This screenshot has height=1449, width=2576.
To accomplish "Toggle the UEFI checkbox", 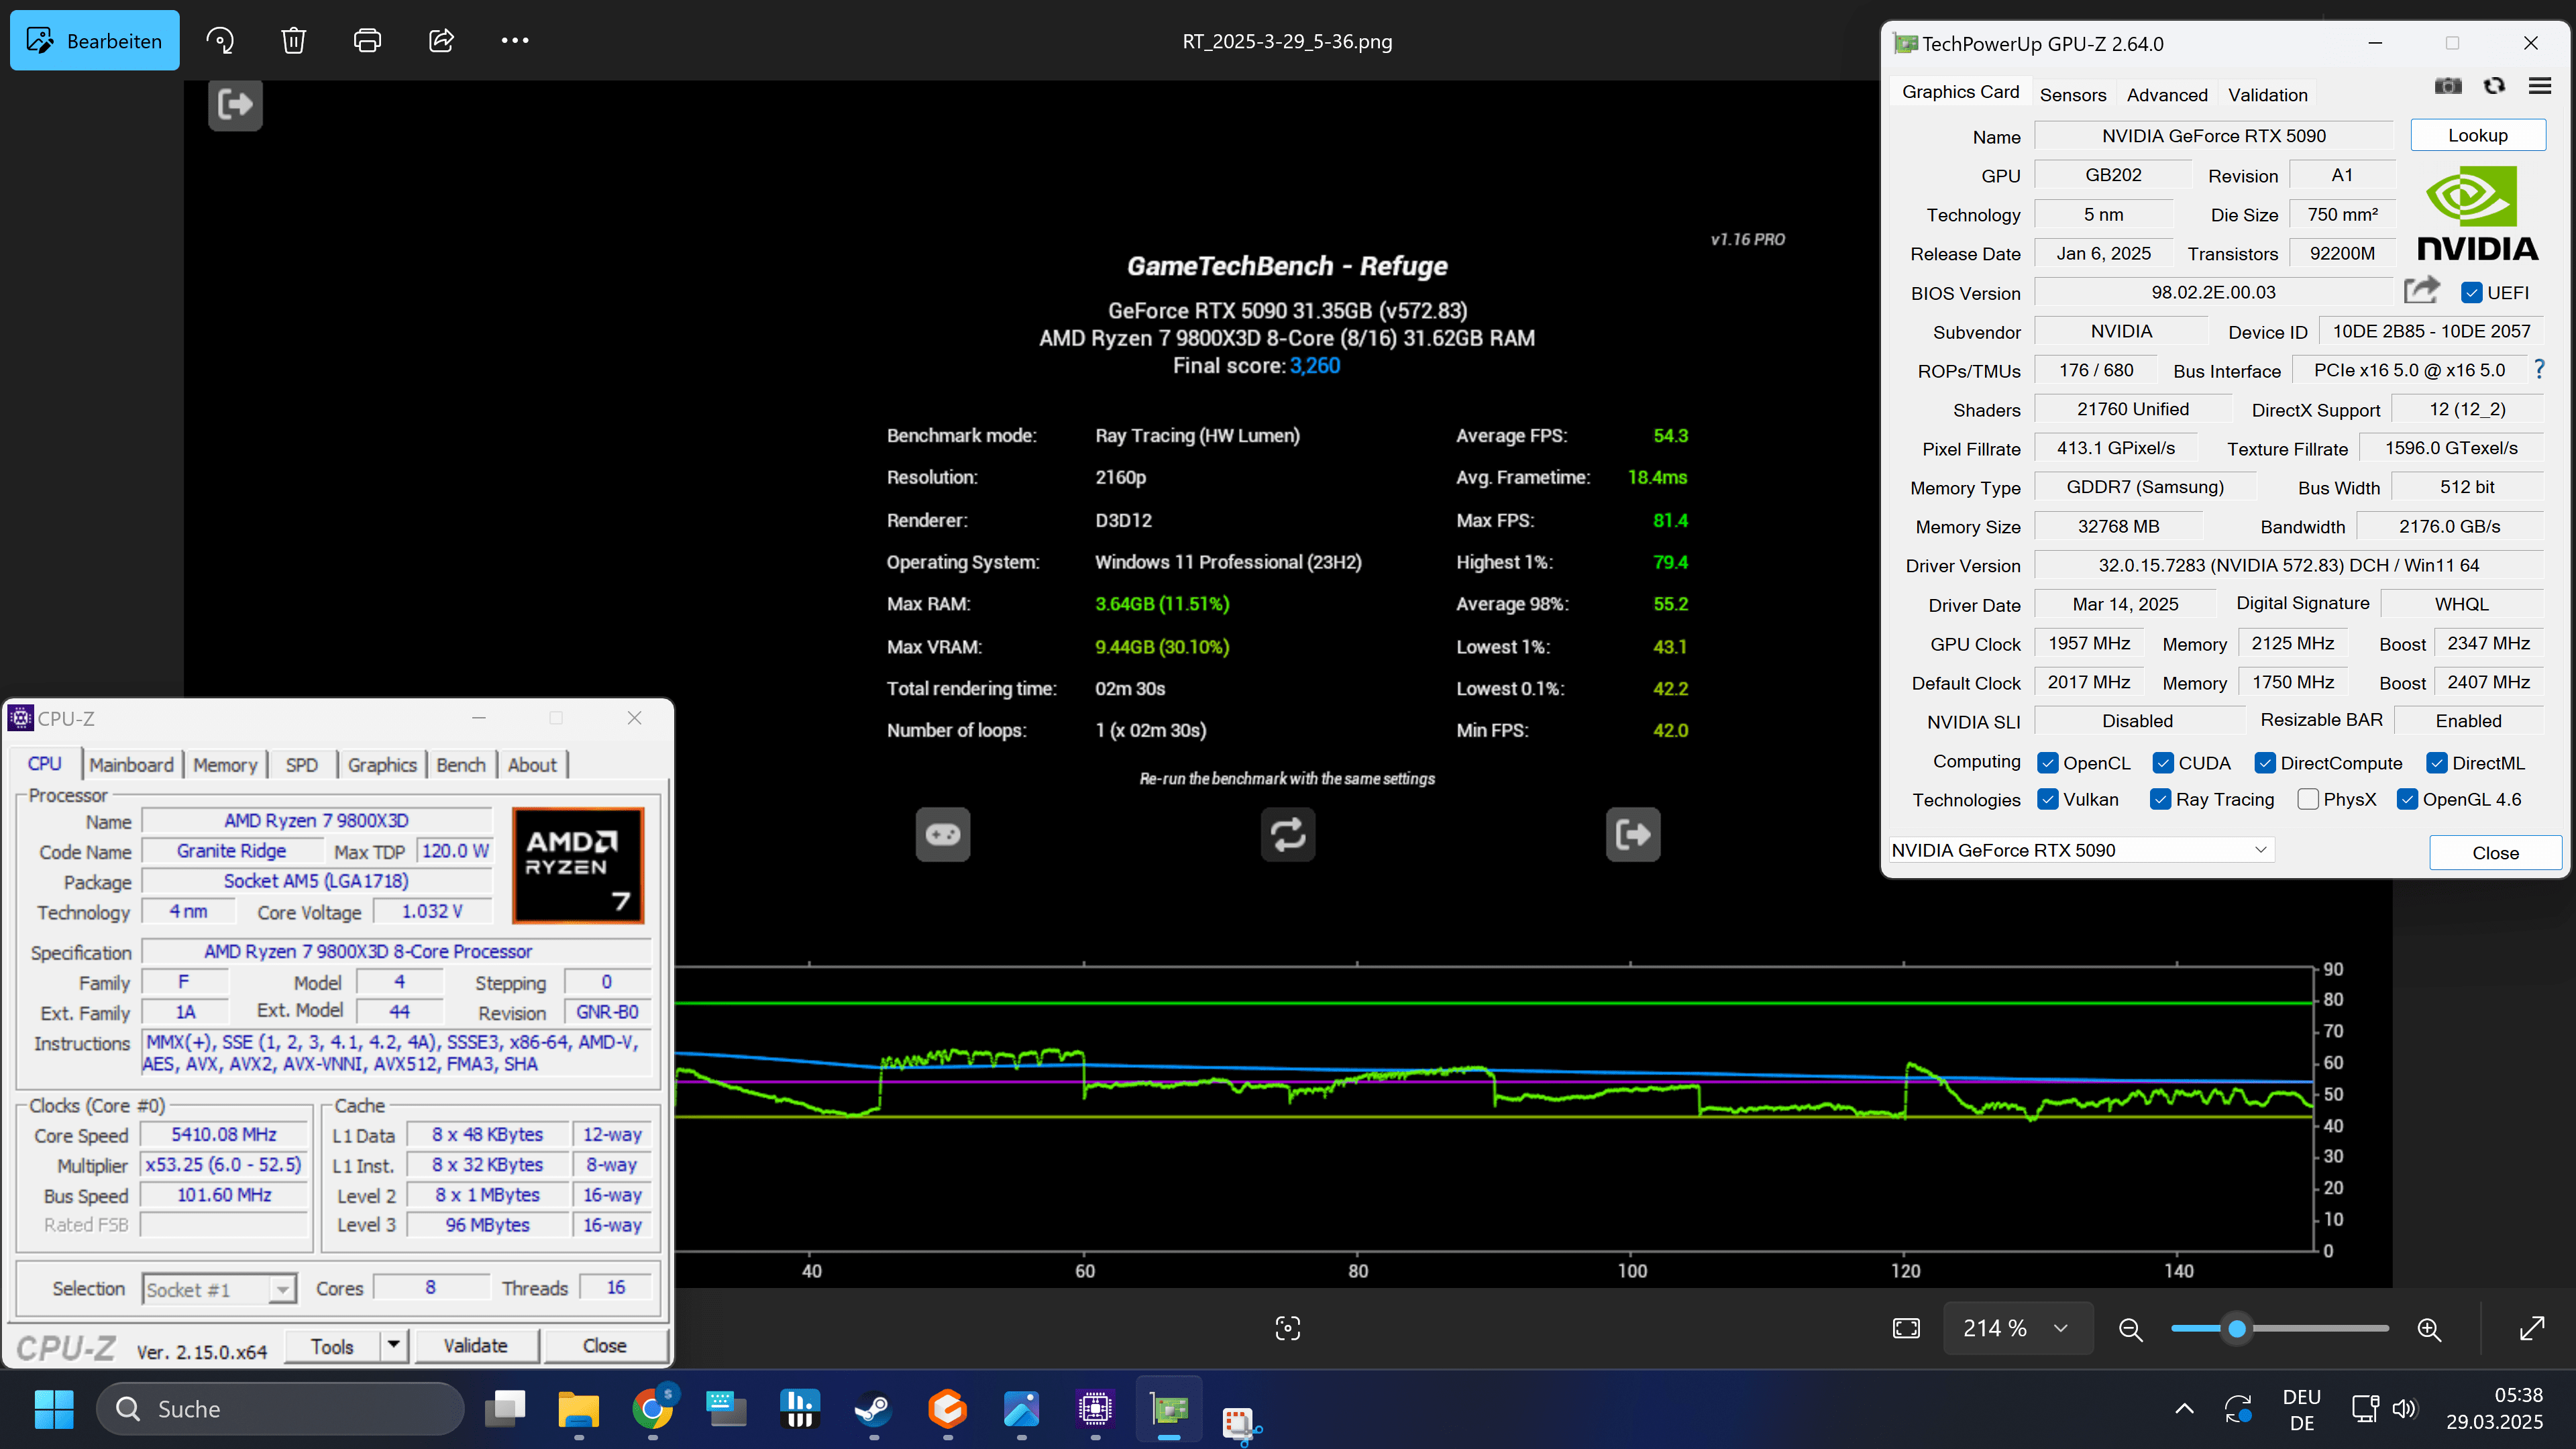I will (2471, 293).
